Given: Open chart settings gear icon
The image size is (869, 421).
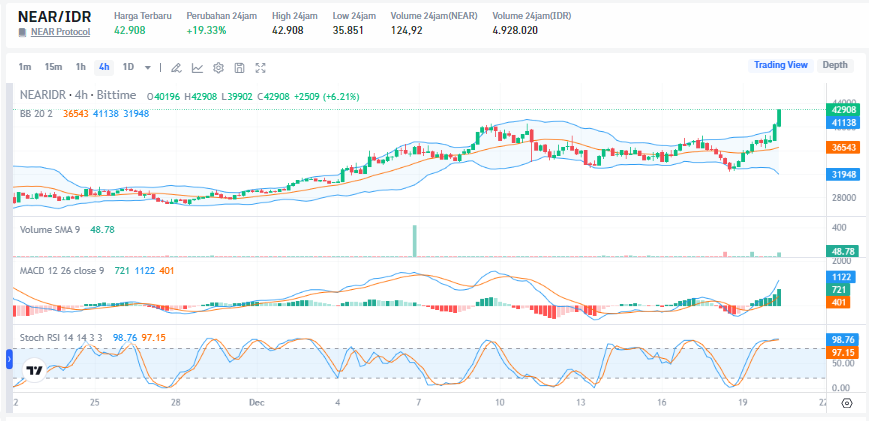Looking at the screenshot, I should (x=218, y=68).
